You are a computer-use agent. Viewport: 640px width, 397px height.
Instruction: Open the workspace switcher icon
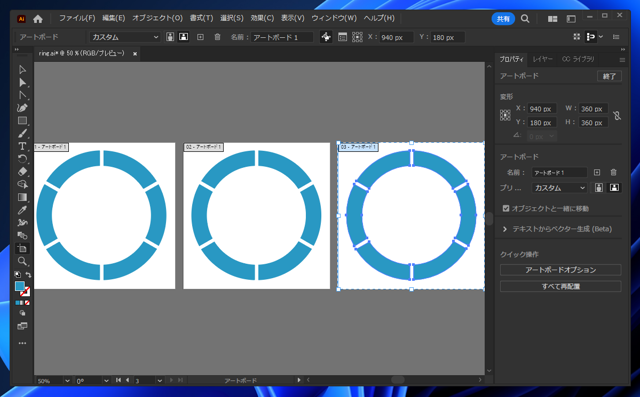point(571,19)
